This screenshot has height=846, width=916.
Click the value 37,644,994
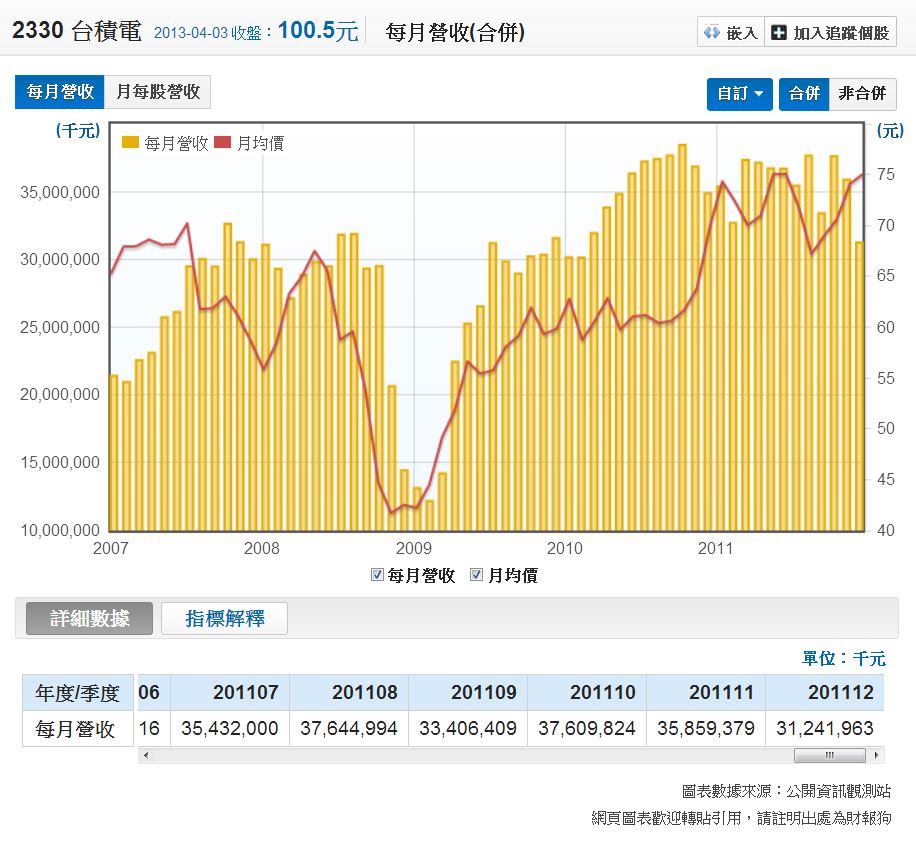click(349, 728)
